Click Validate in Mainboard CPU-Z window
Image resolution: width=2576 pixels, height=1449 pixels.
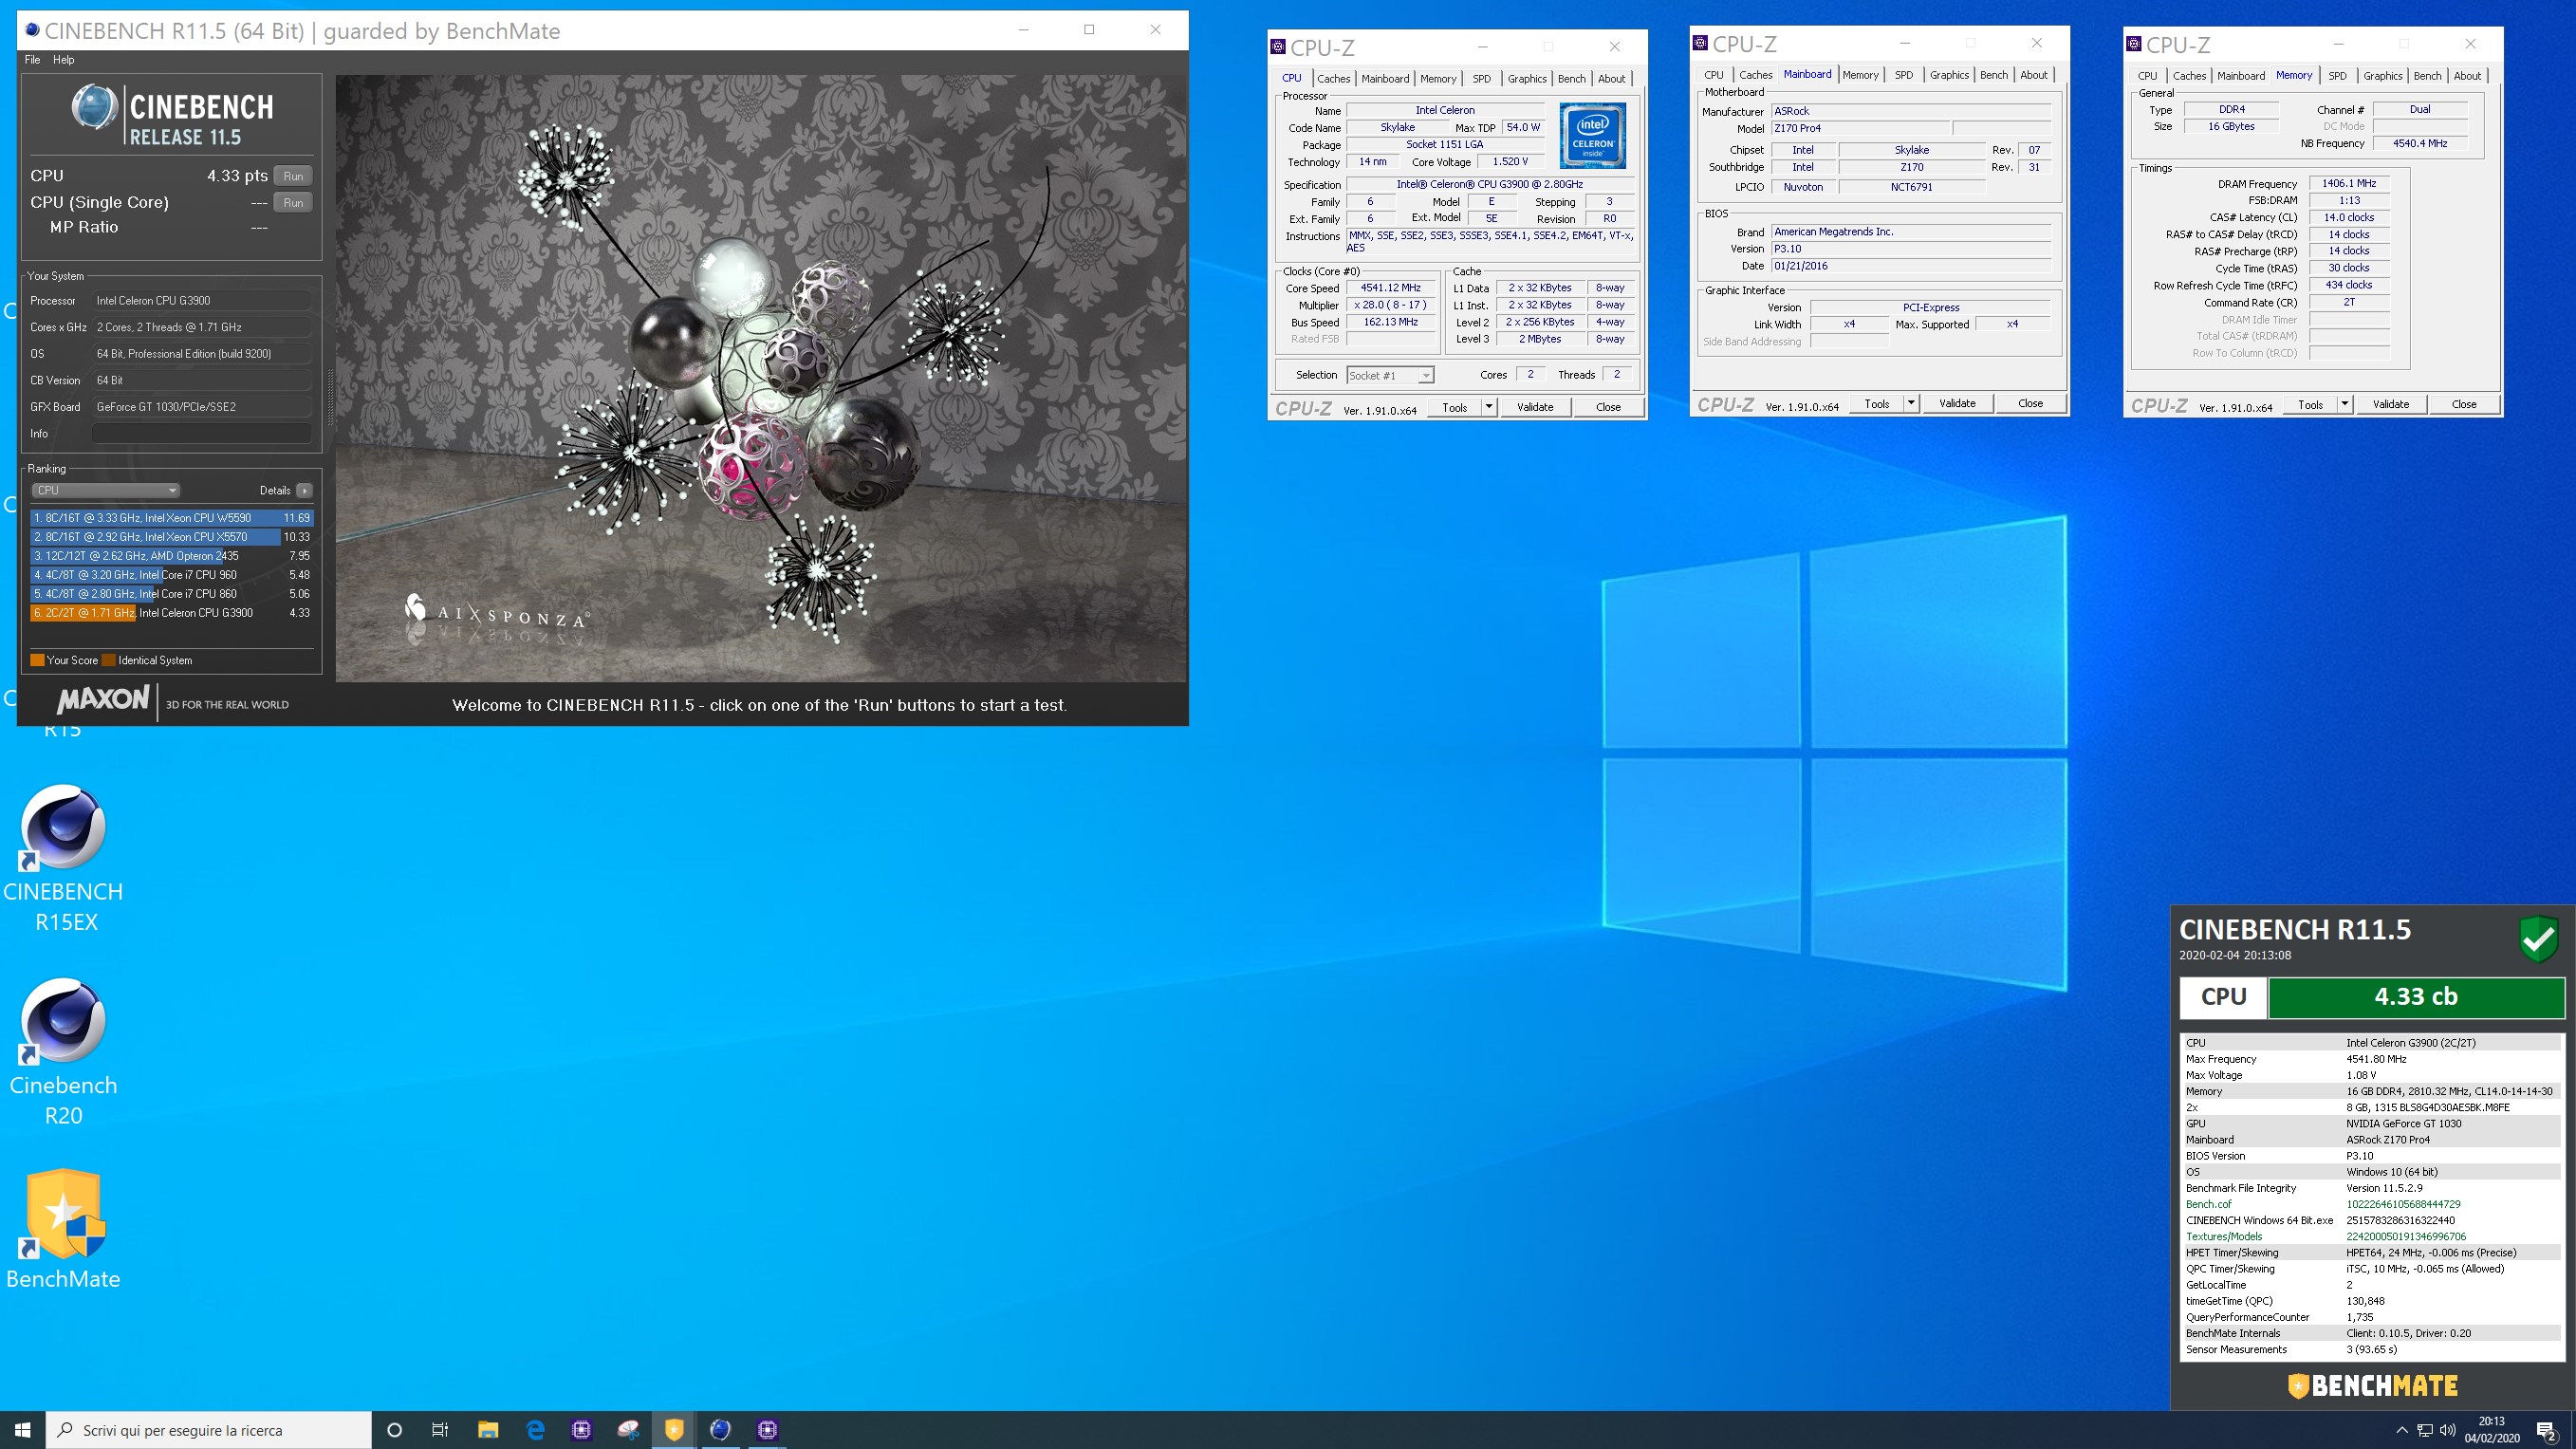(x=1957, y=403)
